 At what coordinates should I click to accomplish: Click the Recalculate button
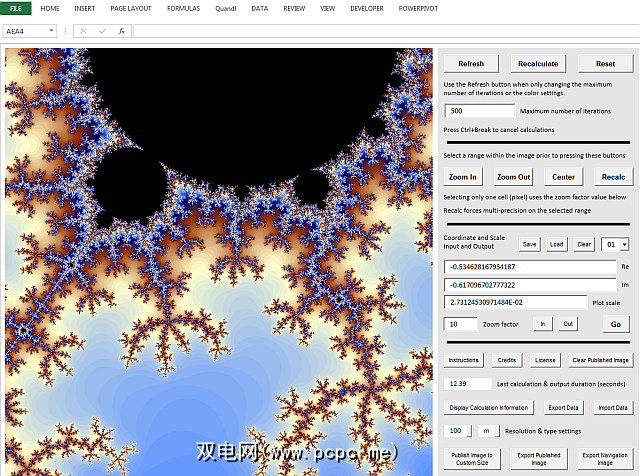tap(538, 63)
